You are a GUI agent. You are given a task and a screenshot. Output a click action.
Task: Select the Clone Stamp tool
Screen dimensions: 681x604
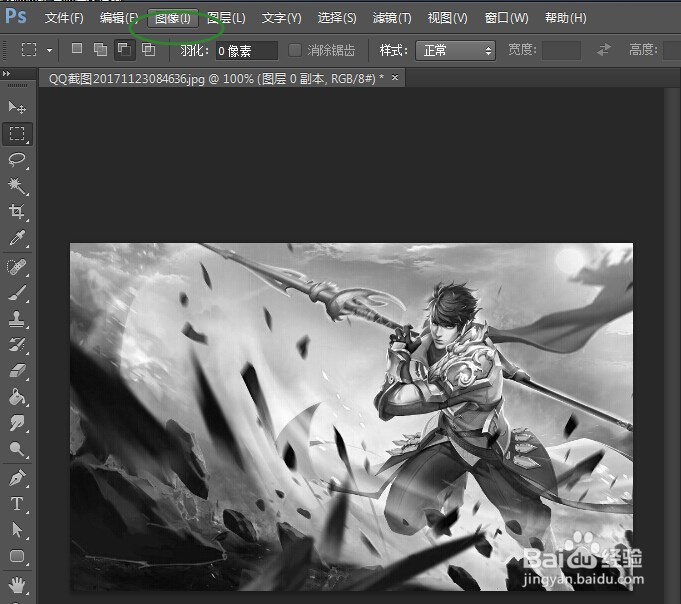click(x=17, y=319)
